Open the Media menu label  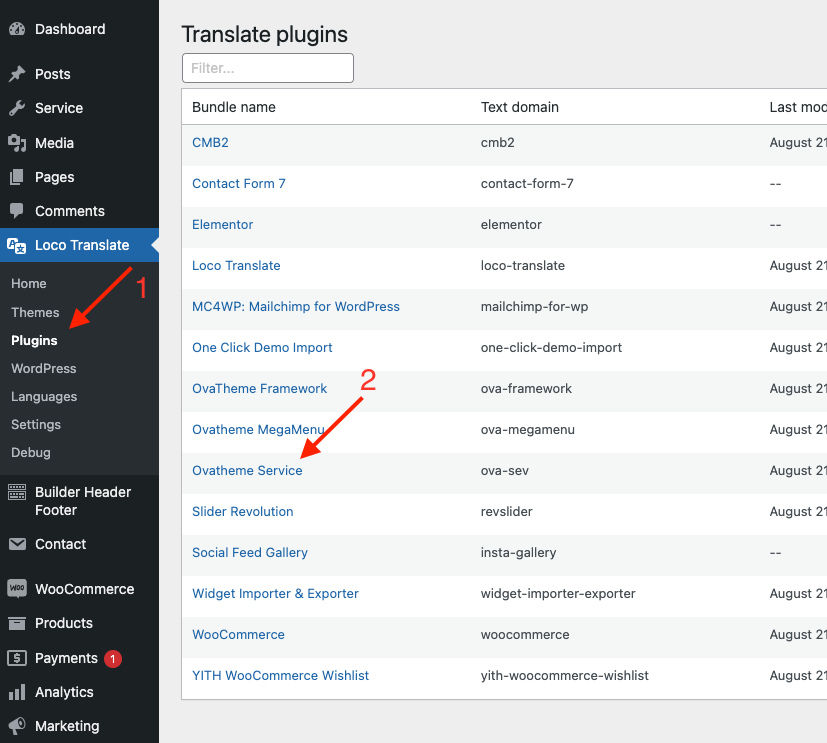[54, 143]
